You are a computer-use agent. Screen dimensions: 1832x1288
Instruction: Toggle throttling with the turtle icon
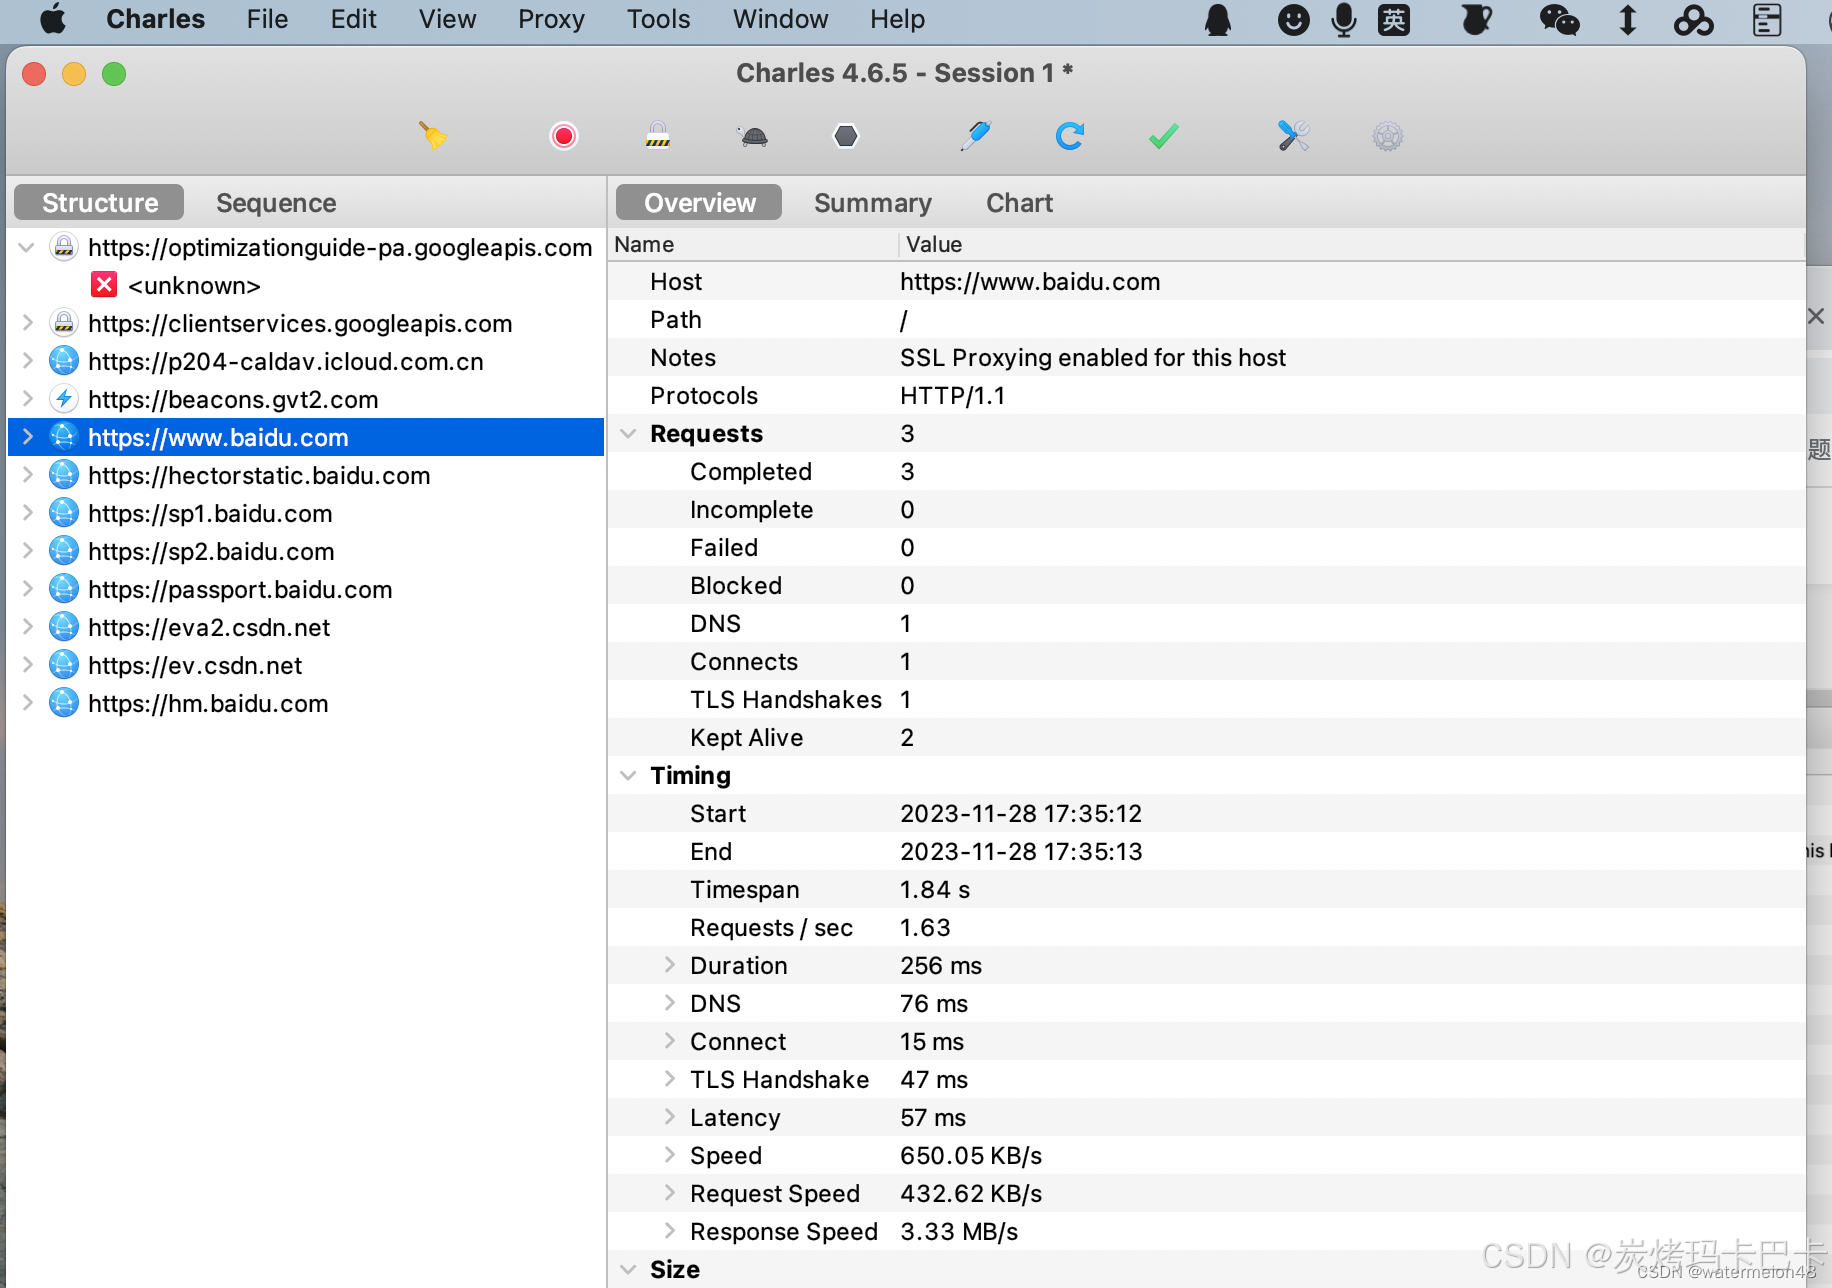753,136
